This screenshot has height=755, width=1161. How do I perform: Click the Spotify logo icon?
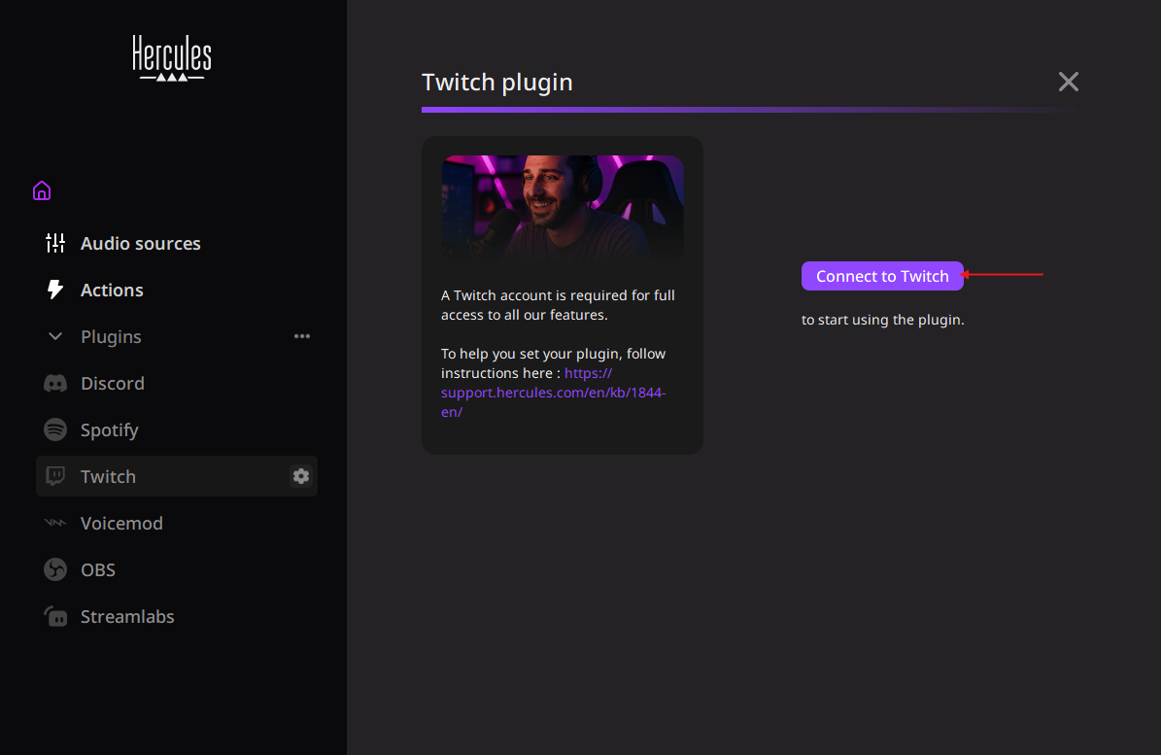point(55,430)
